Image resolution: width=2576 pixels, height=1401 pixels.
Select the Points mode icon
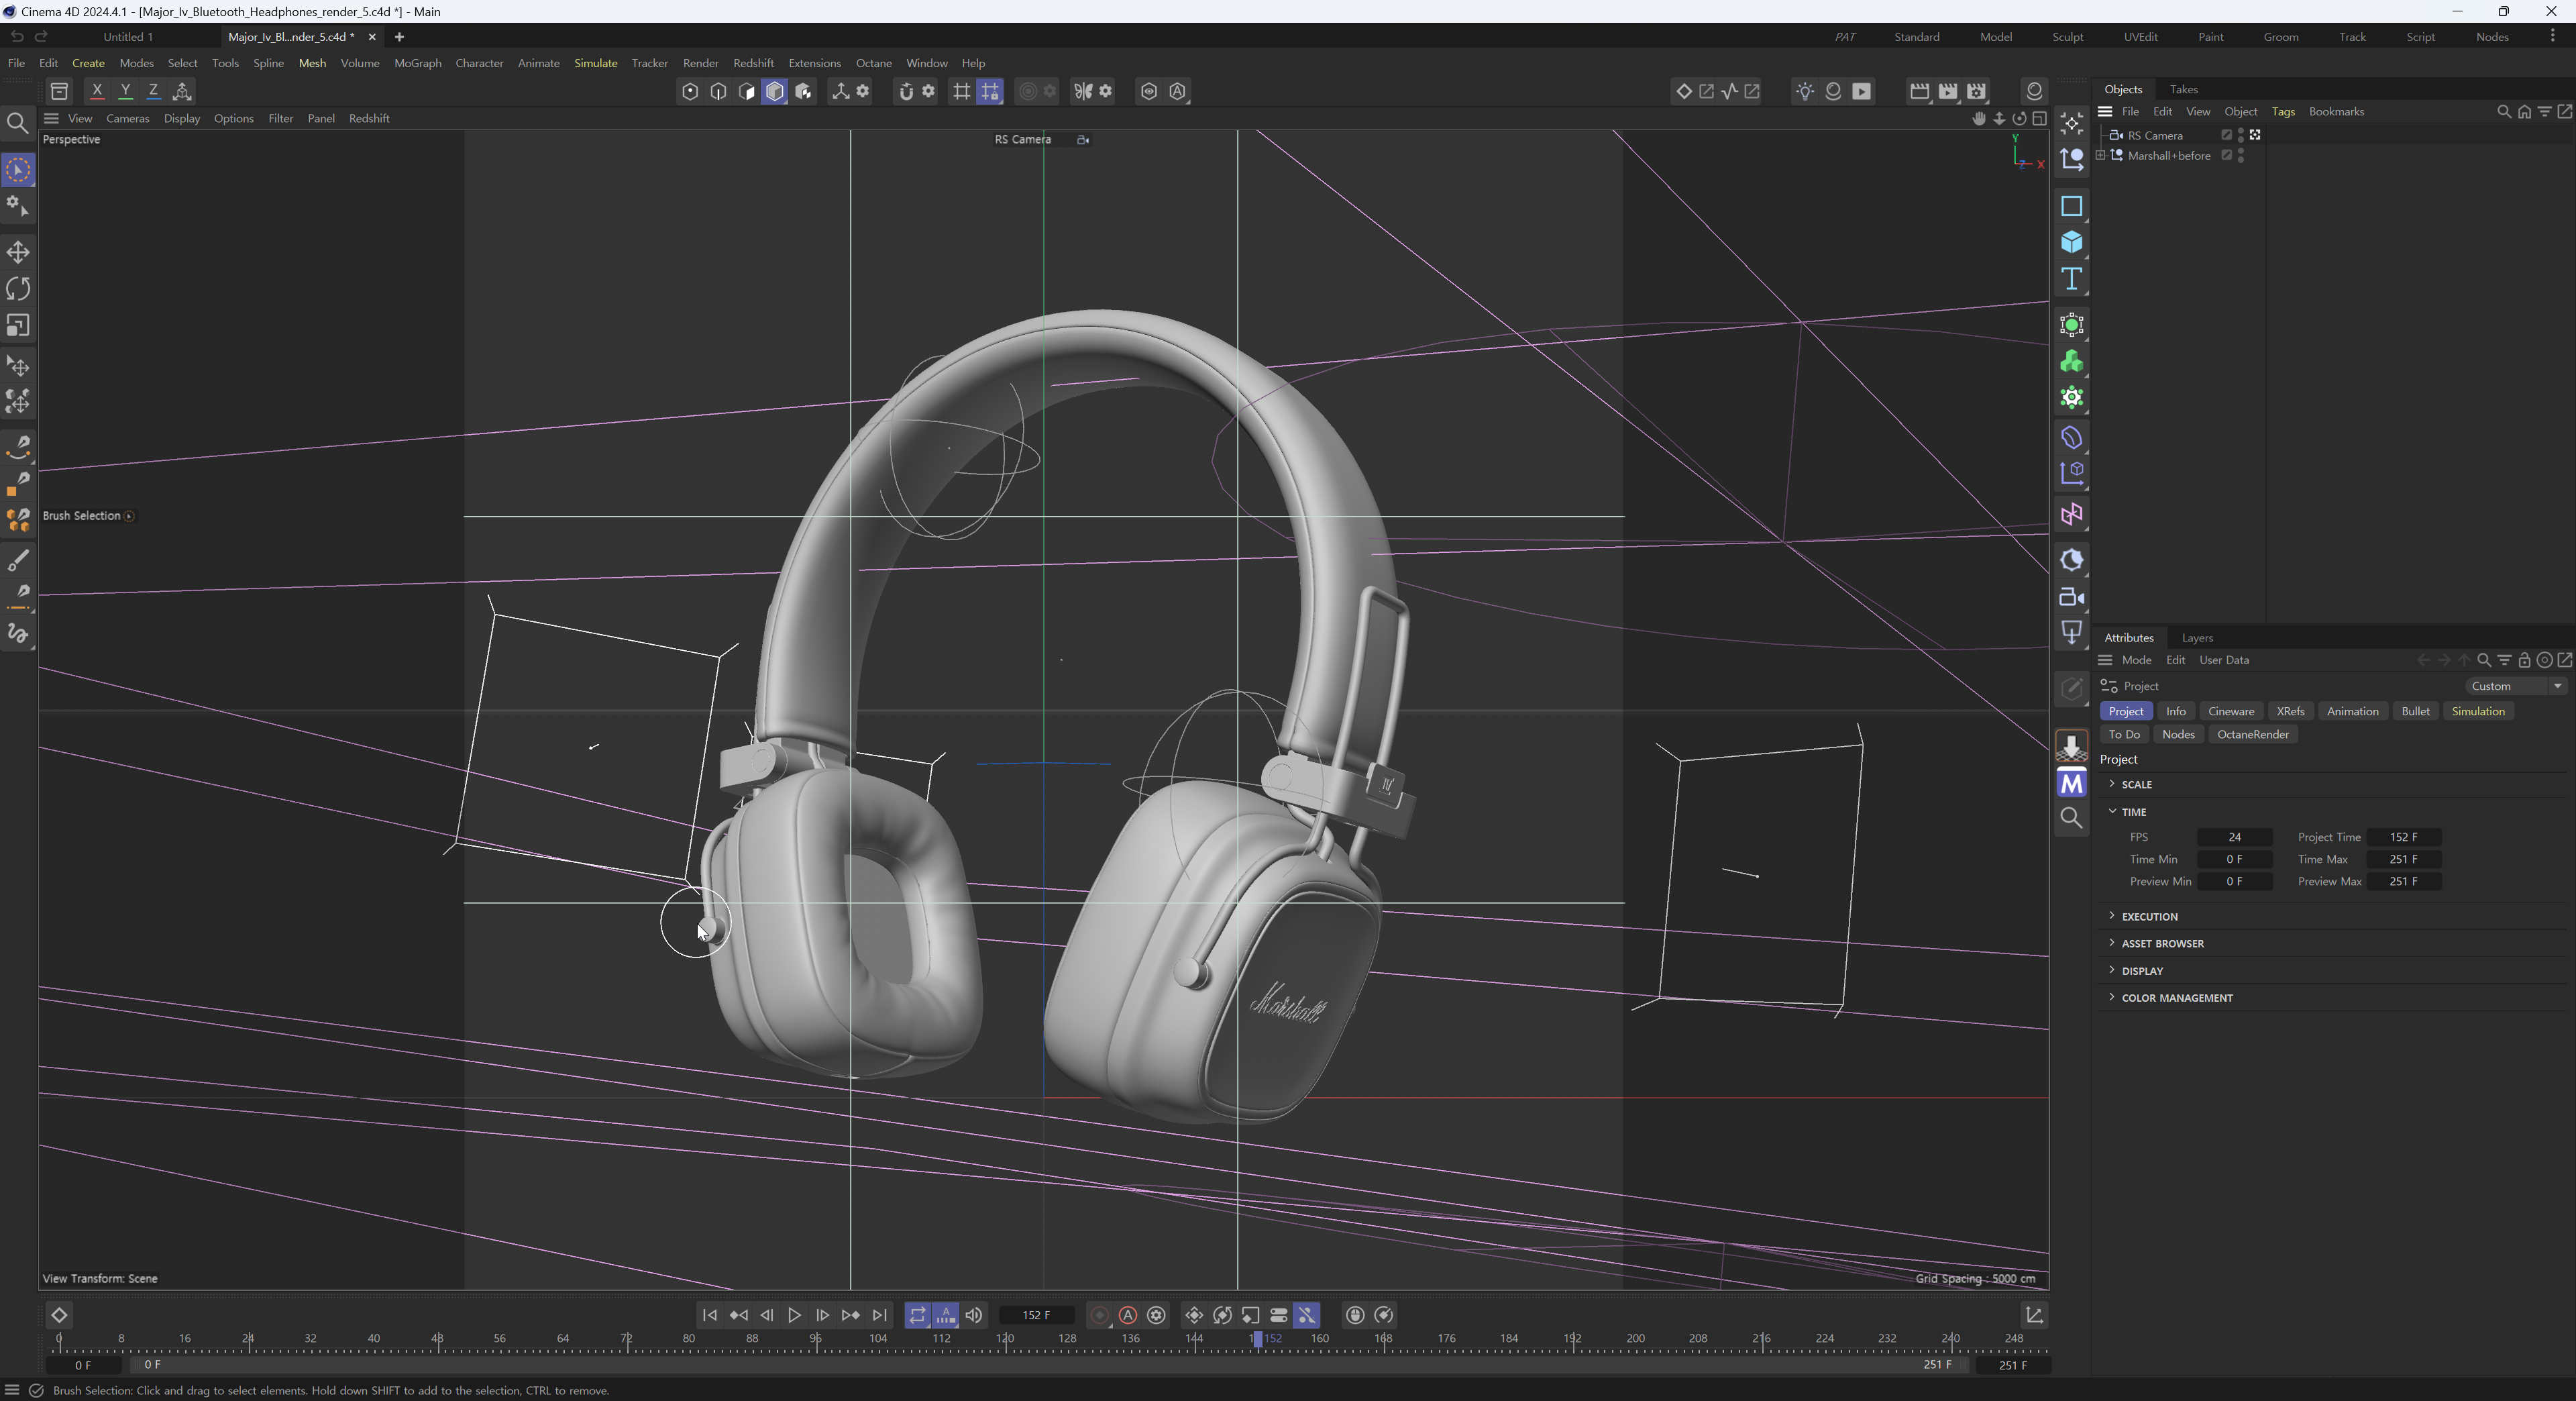[x=690, y=91]
